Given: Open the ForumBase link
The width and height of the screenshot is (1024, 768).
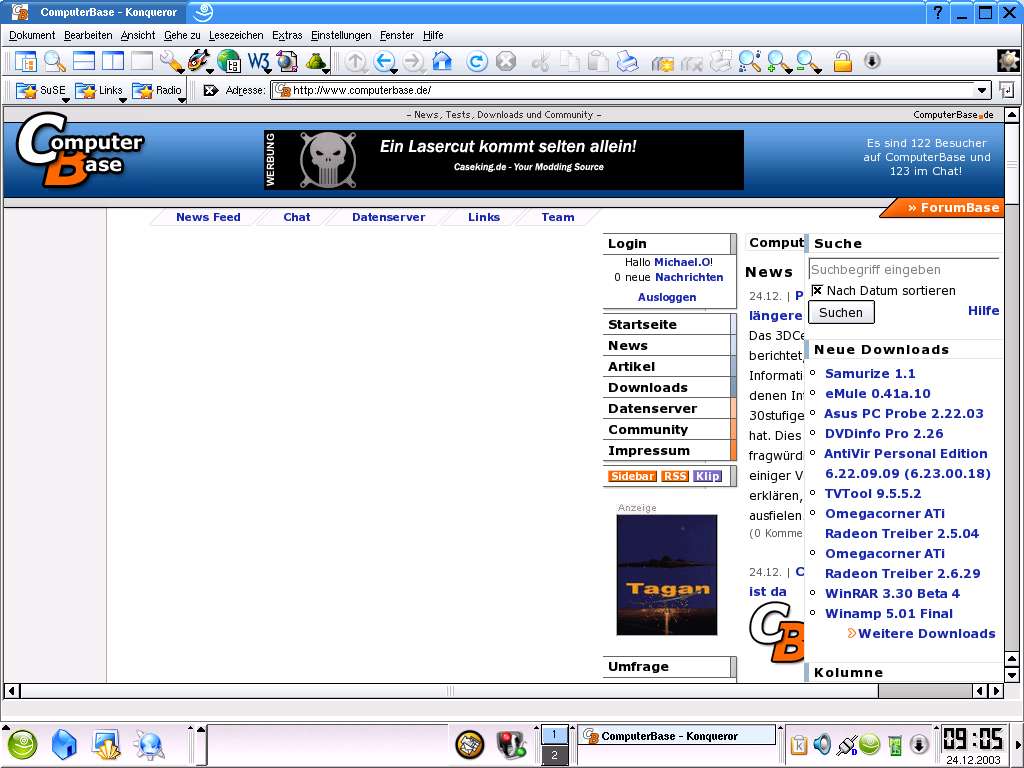Looking at the screenshot, I should tap(953, 208).
